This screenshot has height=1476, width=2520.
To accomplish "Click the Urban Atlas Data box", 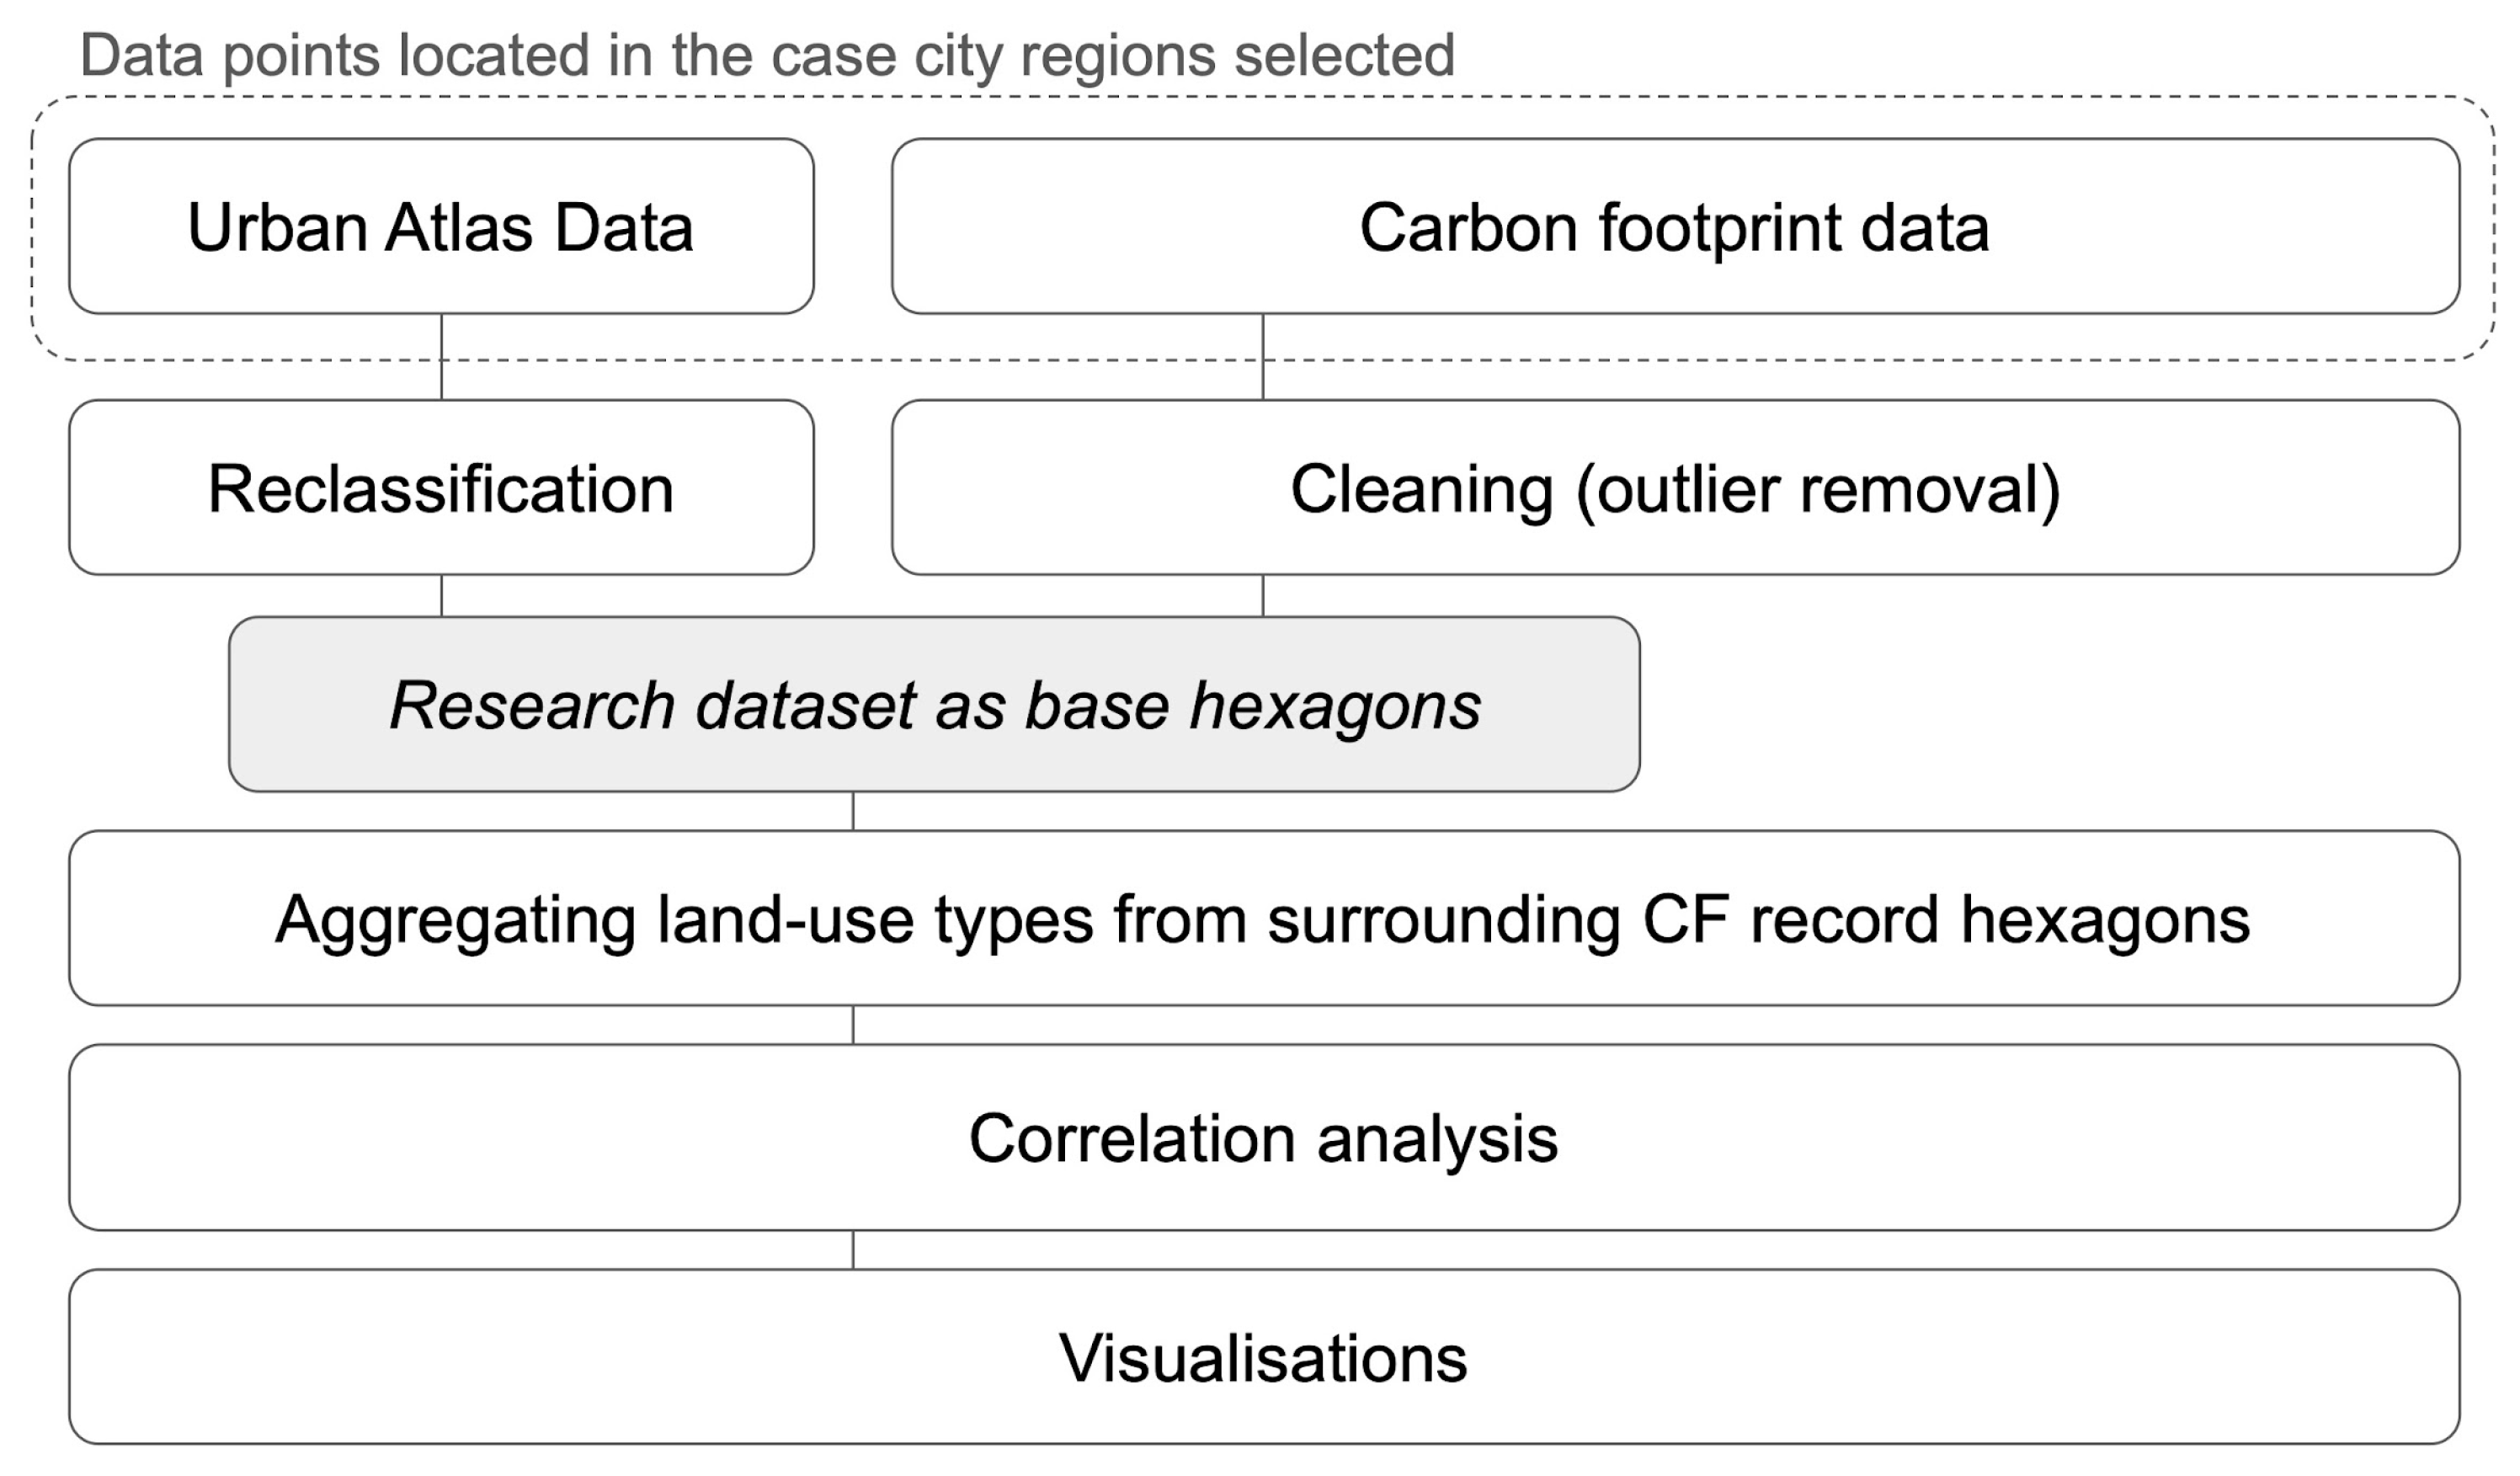I will (x=441, y=227).
